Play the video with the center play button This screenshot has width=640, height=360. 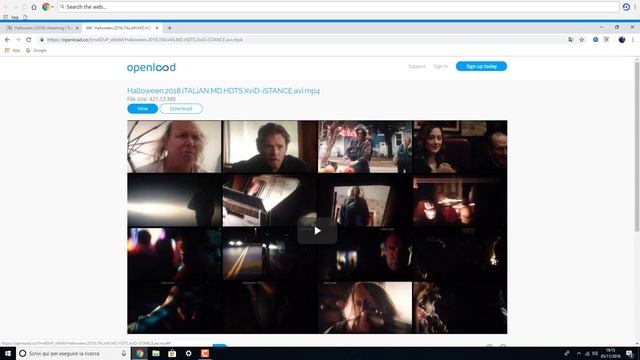(x=317, y=231)
